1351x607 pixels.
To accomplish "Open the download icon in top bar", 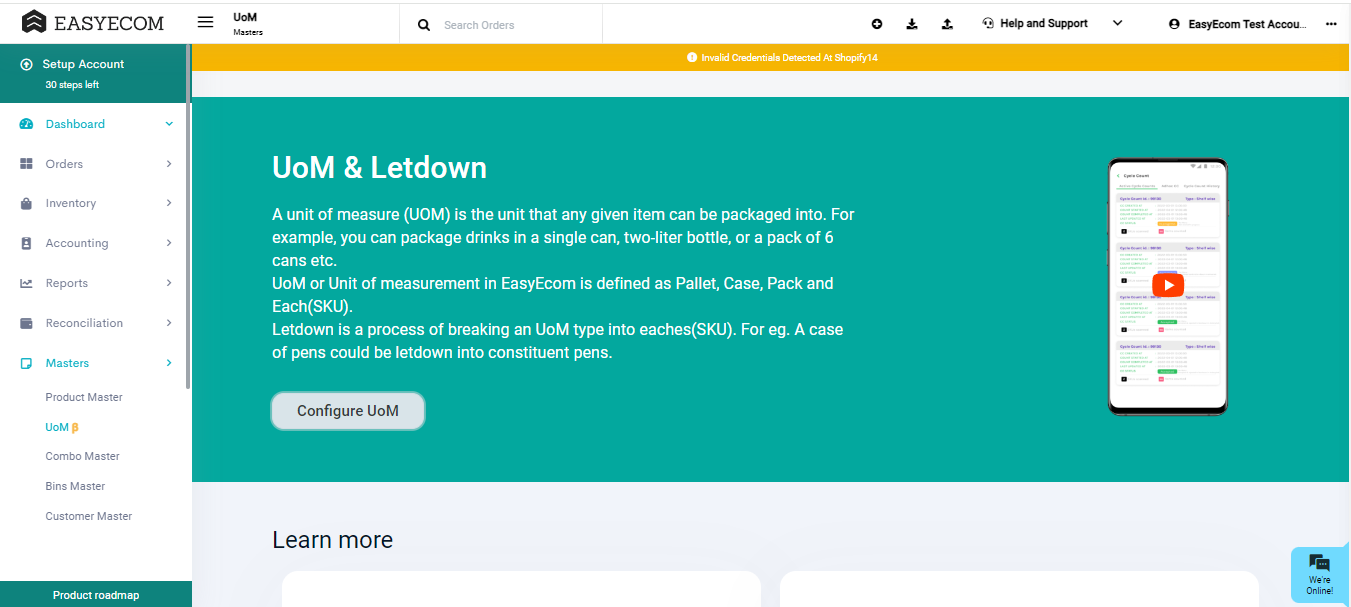I will point(912,24).
